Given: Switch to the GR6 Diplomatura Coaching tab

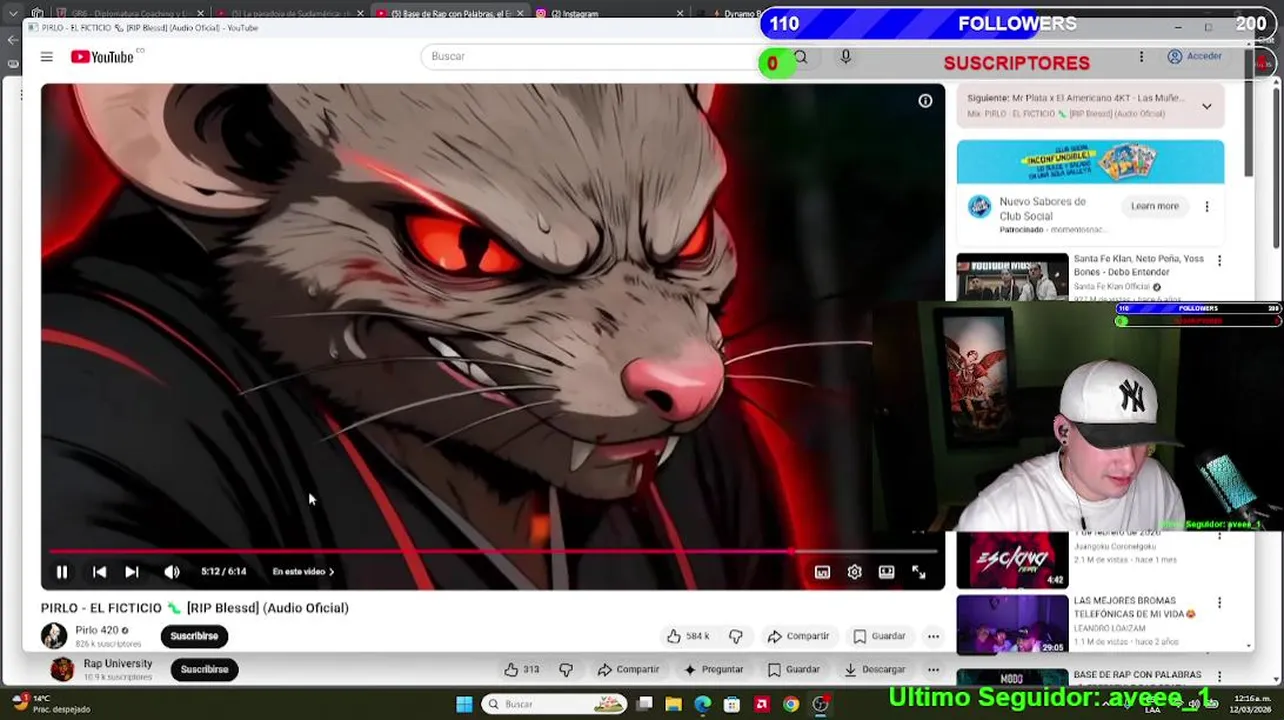Looking at the screenshot, I should [130, 13].
